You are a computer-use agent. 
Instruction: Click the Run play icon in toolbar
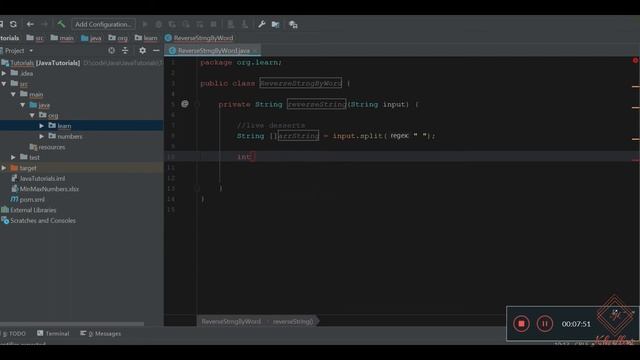145,24
